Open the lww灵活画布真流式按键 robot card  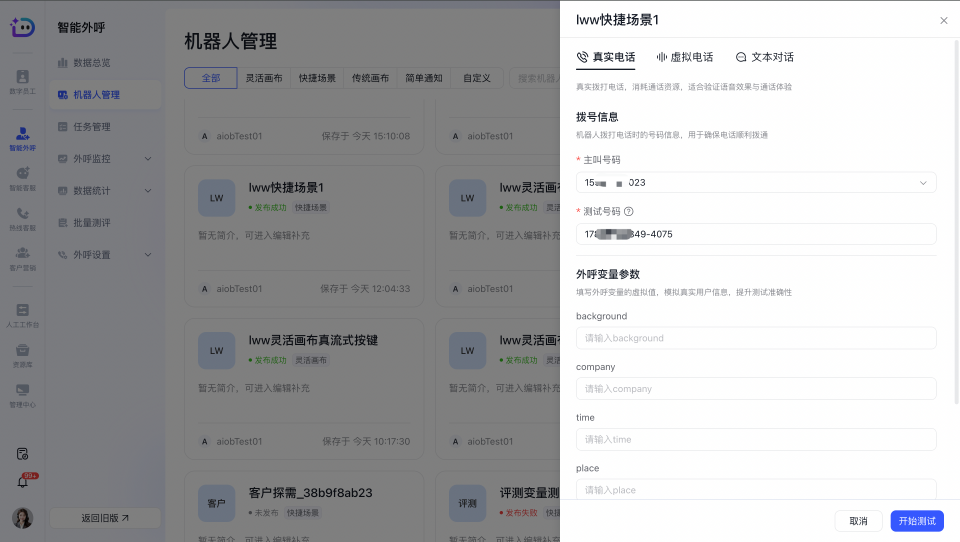pyautogui.click(x=304, y=389)
